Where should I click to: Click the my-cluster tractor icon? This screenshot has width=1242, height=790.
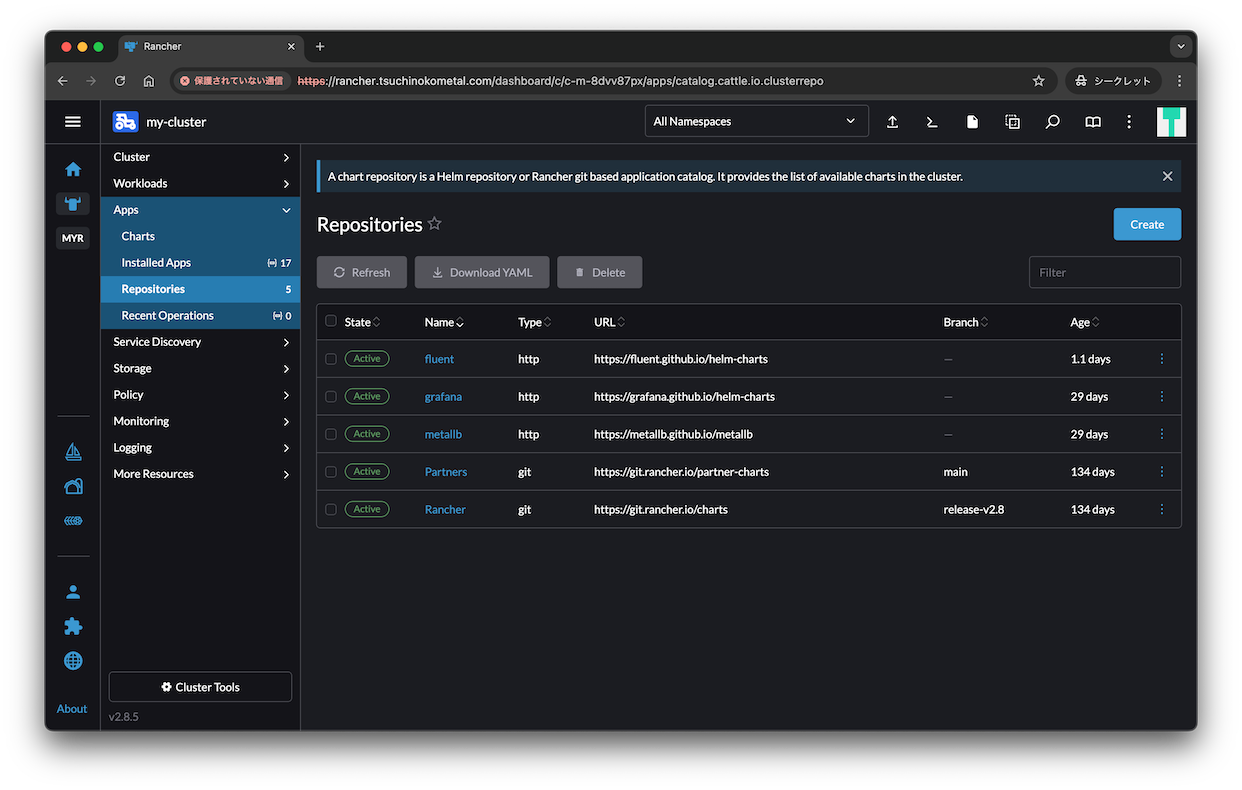pos(125,121)
